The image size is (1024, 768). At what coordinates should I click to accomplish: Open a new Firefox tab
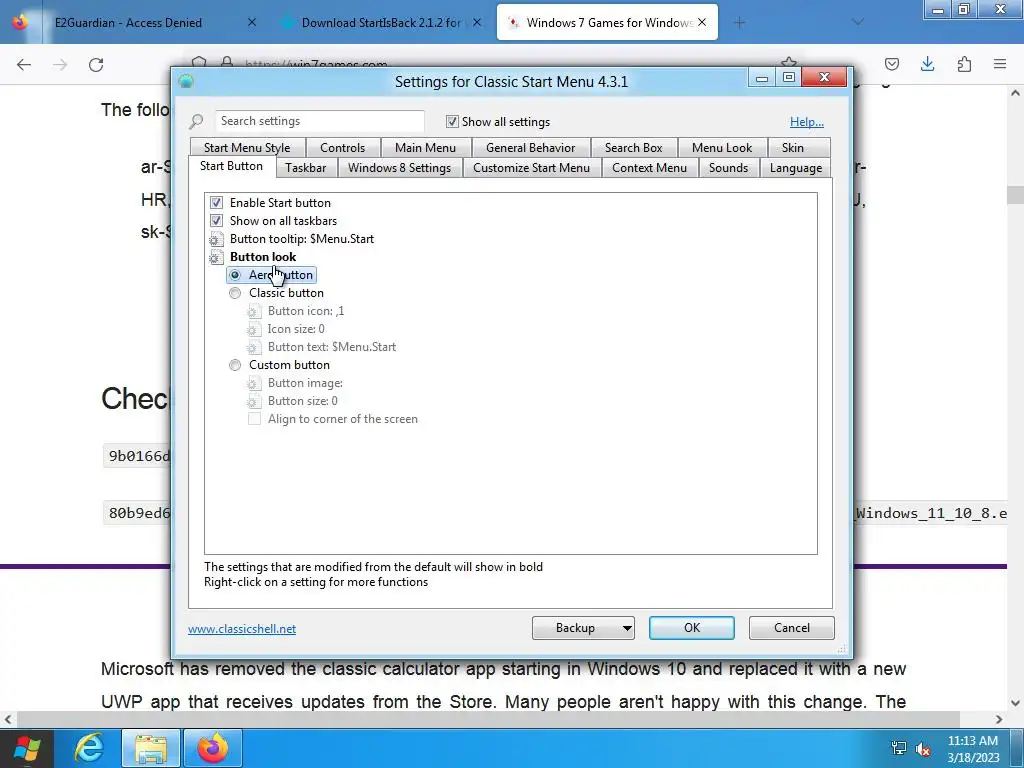click(x=739, y=23)
